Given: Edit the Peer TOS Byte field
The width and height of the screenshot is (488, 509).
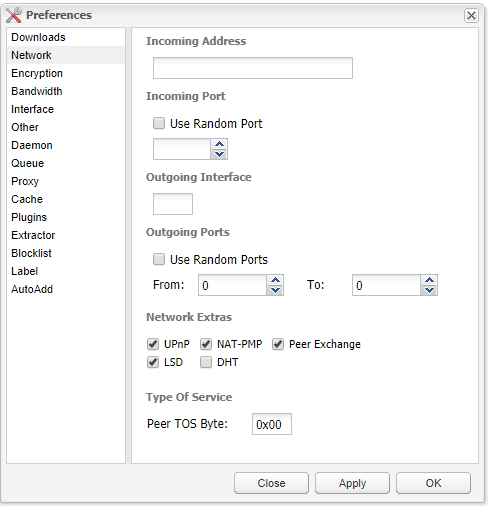Looking at the screenshot, I should pos(272,424).
